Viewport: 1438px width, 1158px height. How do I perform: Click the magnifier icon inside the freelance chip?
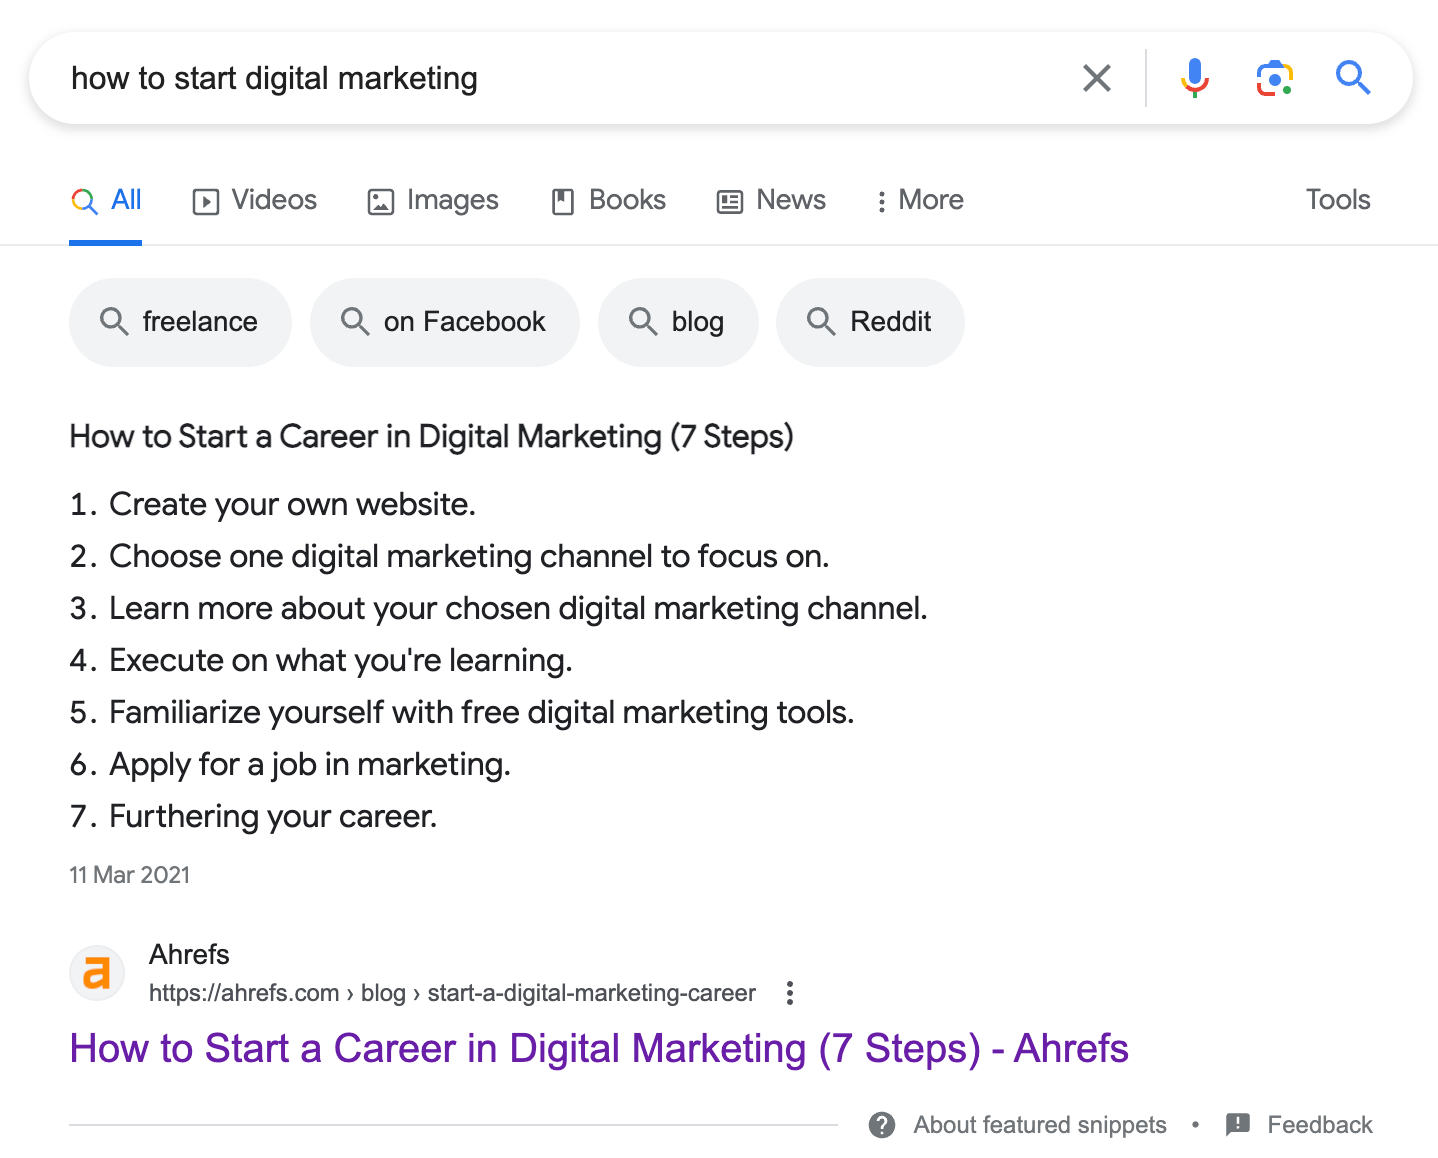(x=113, y=322)
